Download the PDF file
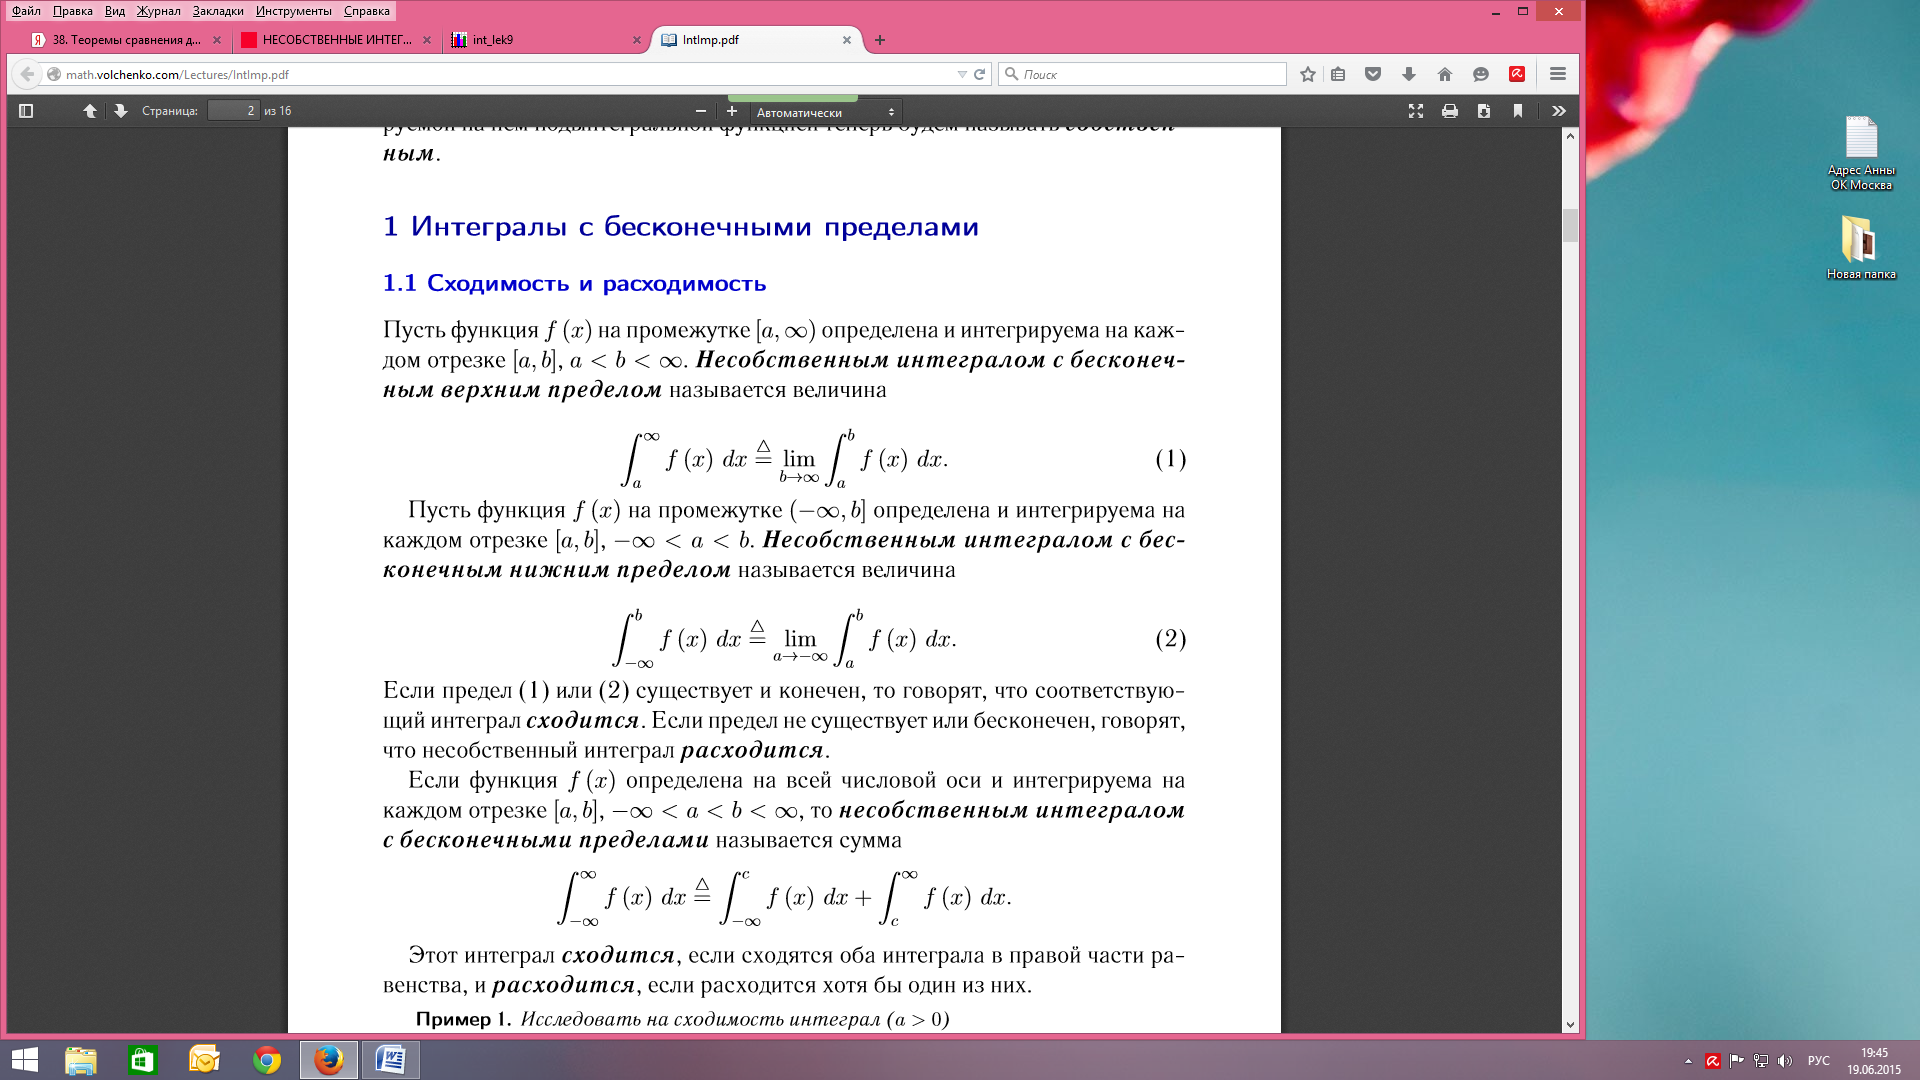Screen dimensions: 1920x1080 click(1484, 111)
